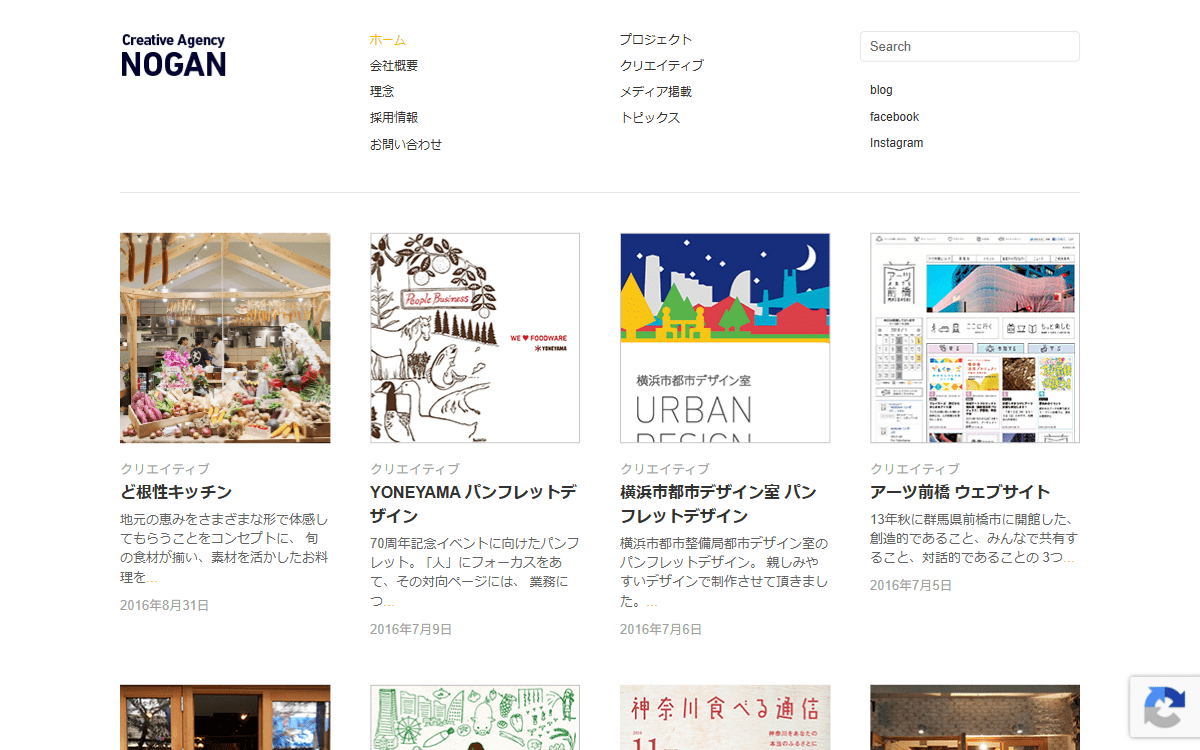Click the date 2016年7月6日

(x=661, y=629)
